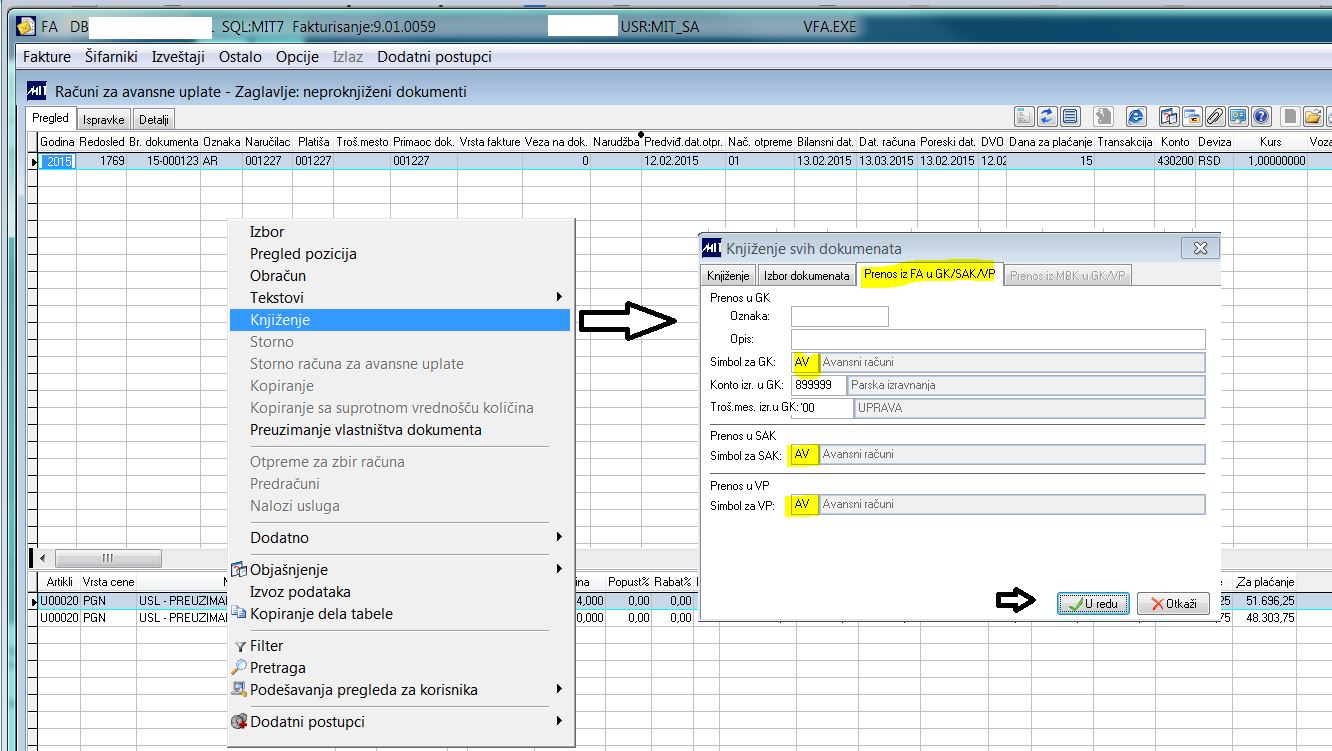The width and height of the screenshot is (1332, 751).
Task: Click the Oznaka input field
Action: pos(839,317)
